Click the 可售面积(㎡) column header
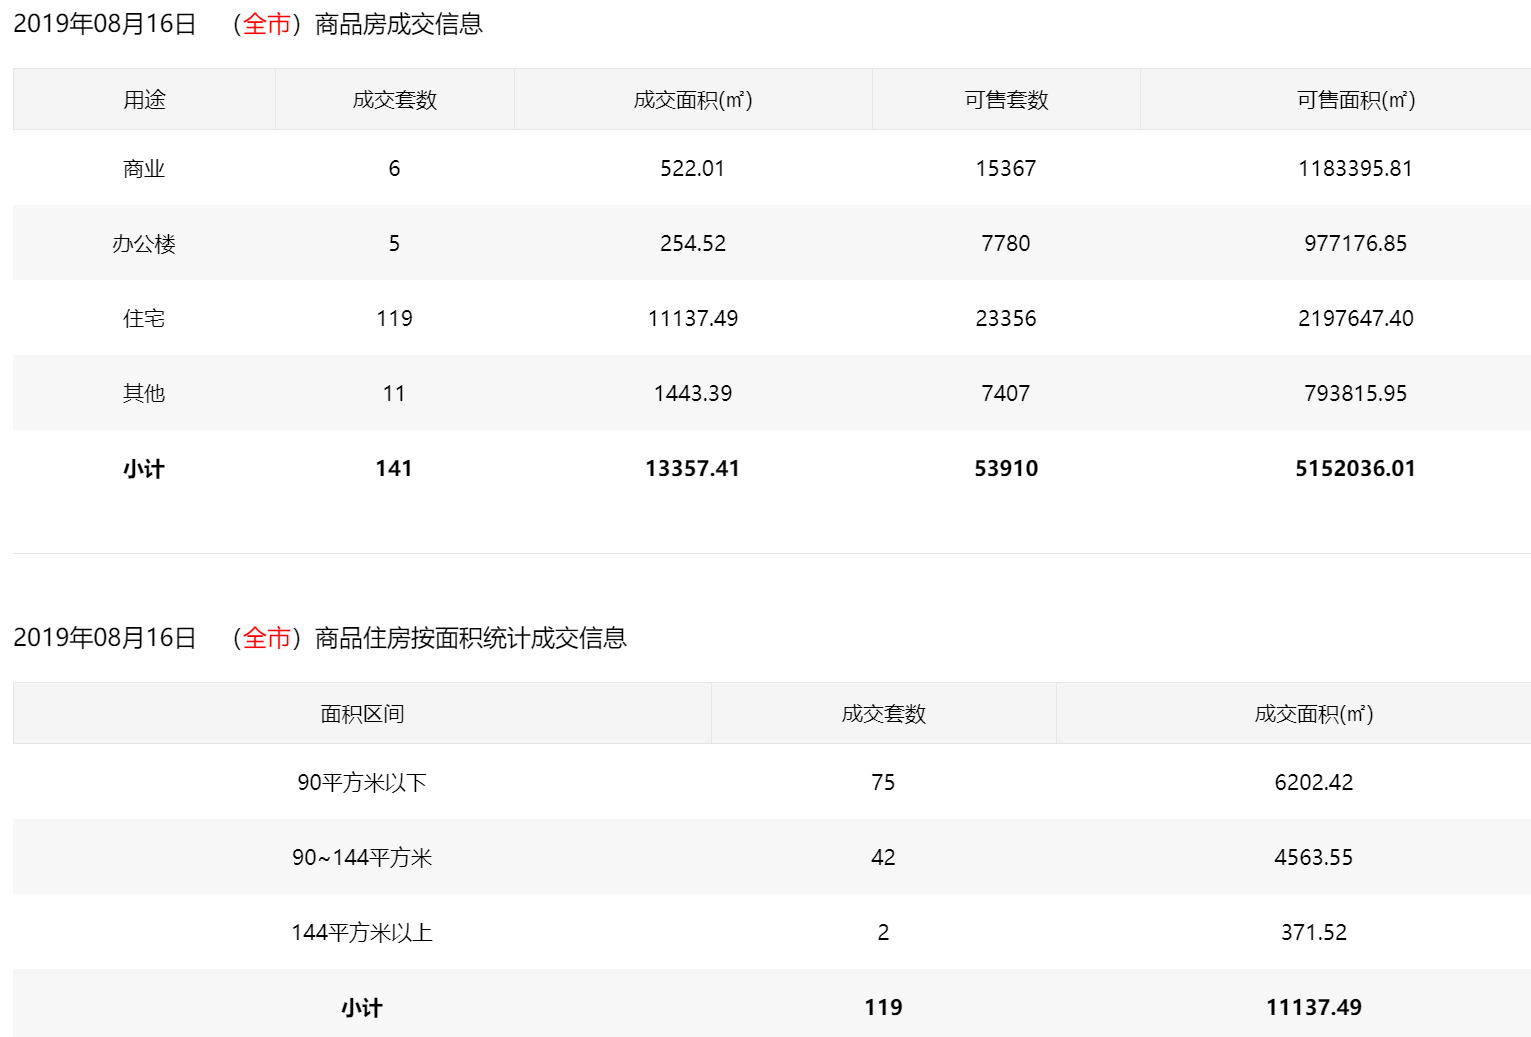Viewport: 1531px width, 1037px height. tap(1356, 100)
